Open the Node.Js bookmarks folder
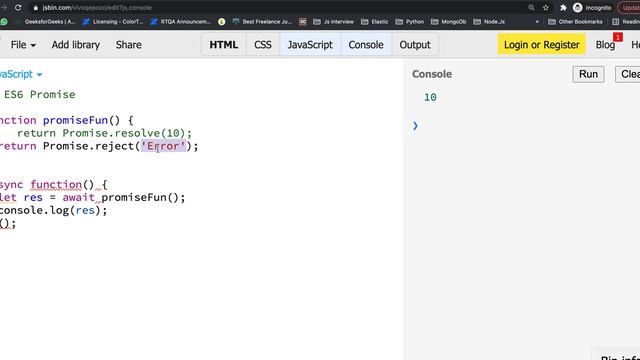The height and width of the screenshot is (360, 640). pos(489,22)
